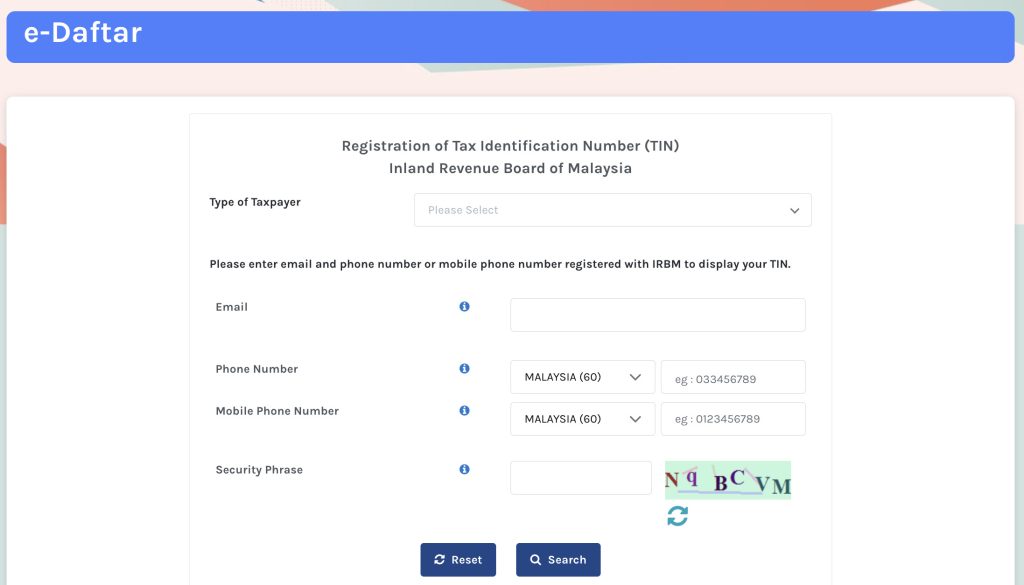Click the e-Daftar header title
Screen dimensions: 1024x585
point(83,34)
